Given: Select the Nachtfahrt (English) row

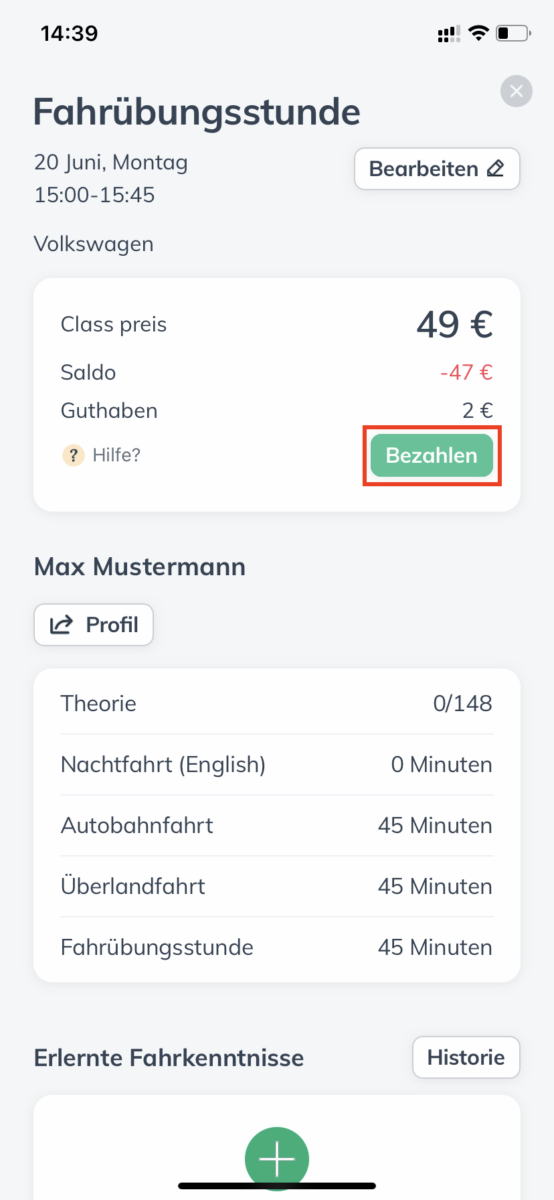Looking at the screenshot, I should click(x=277, y=765).
